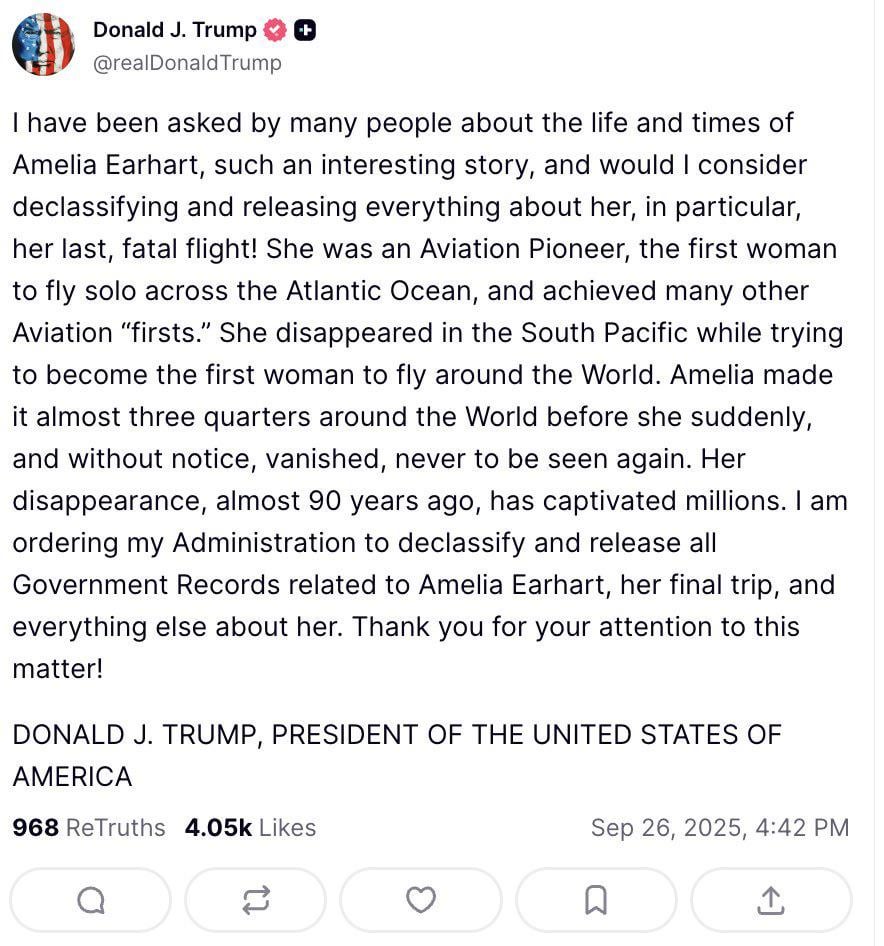This screenshot has width=884, height=946.
Task: View the 4.05k Likes list
Action: click(250, 828)
